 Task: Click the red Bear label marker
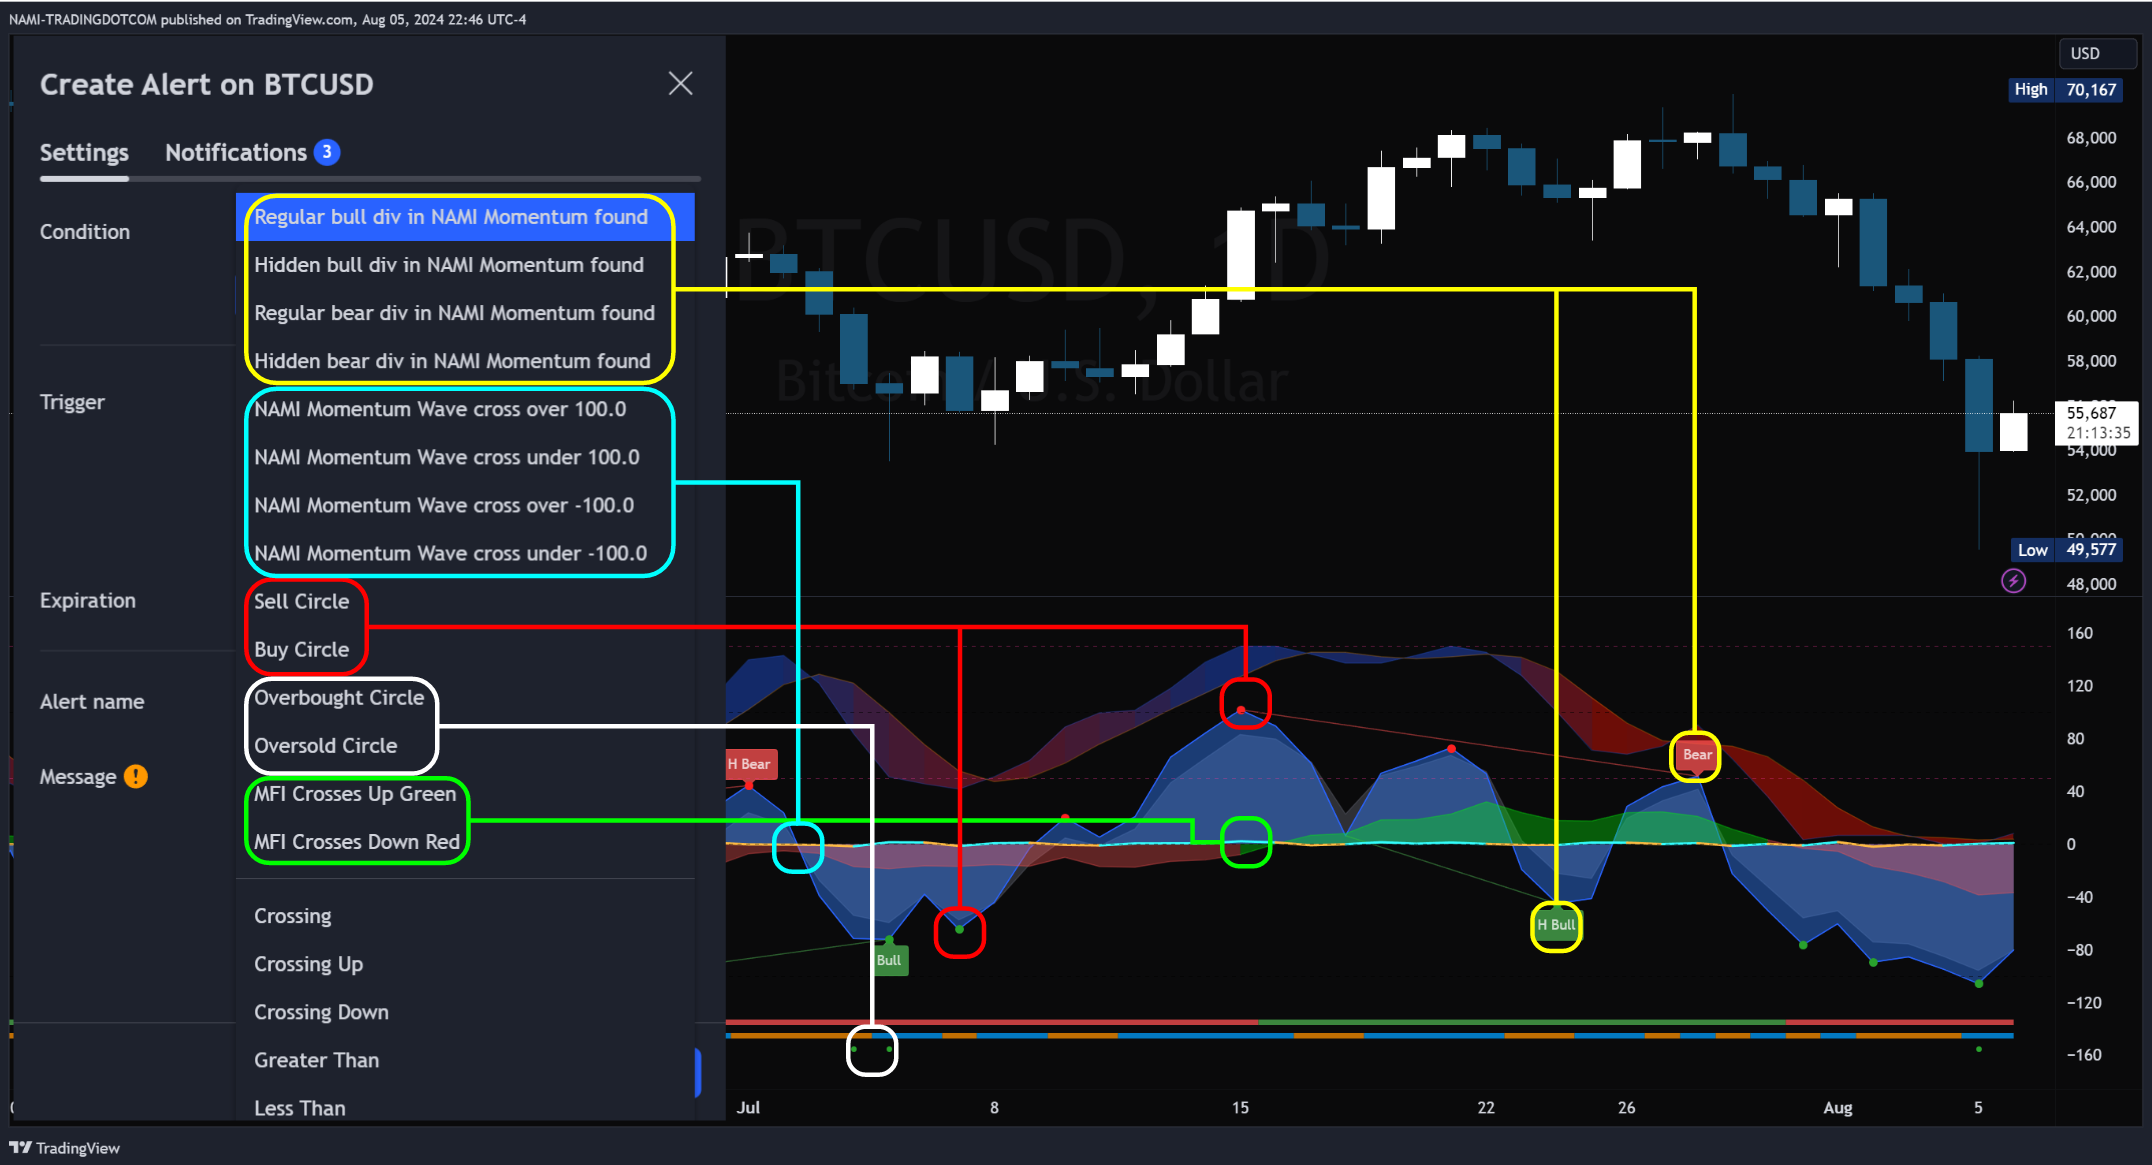click(x=1696, y=755)
